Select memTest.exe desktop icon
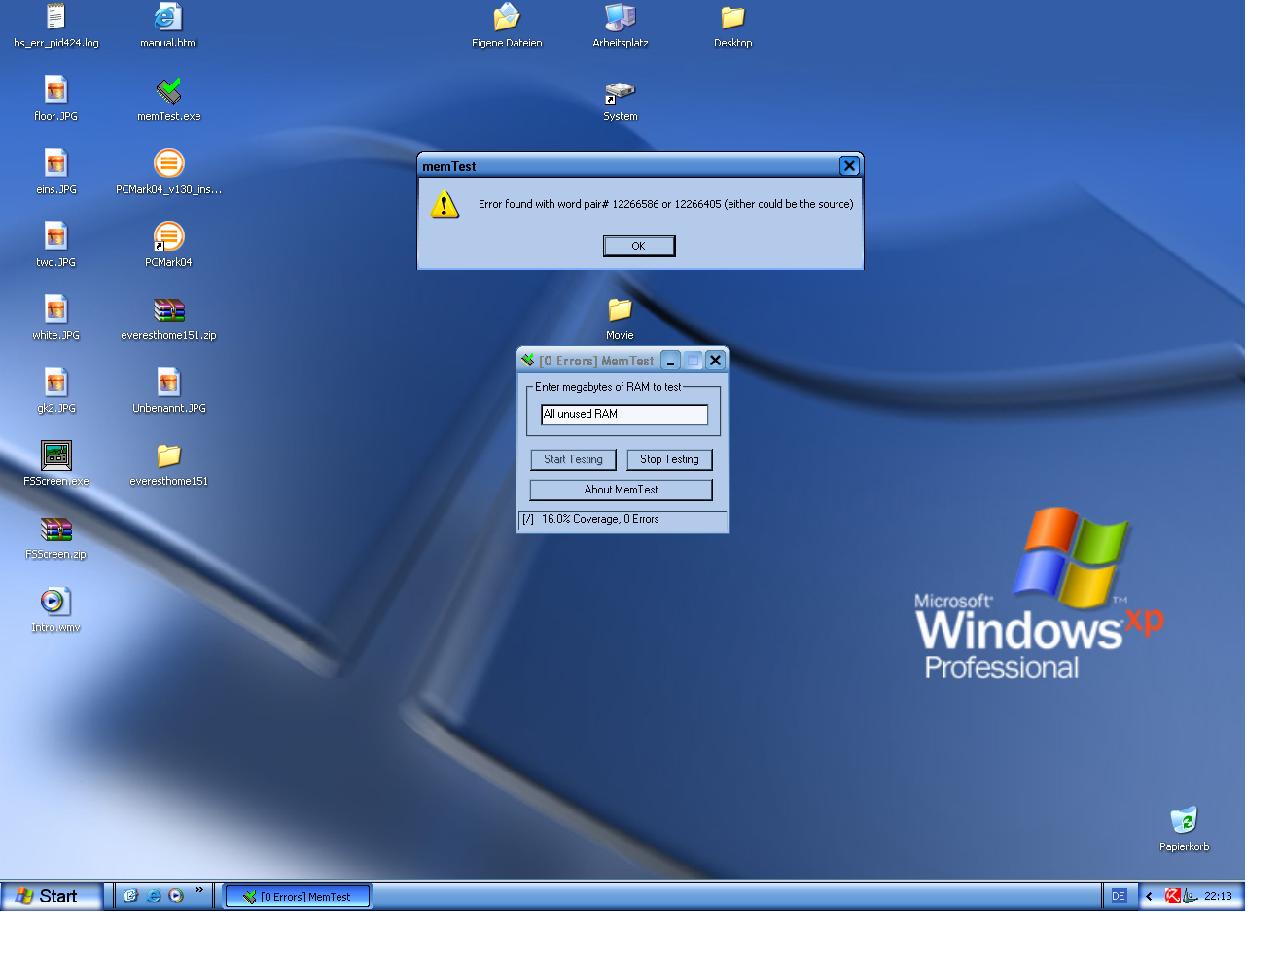The image size is (1280, 960). tap(168, 100)
